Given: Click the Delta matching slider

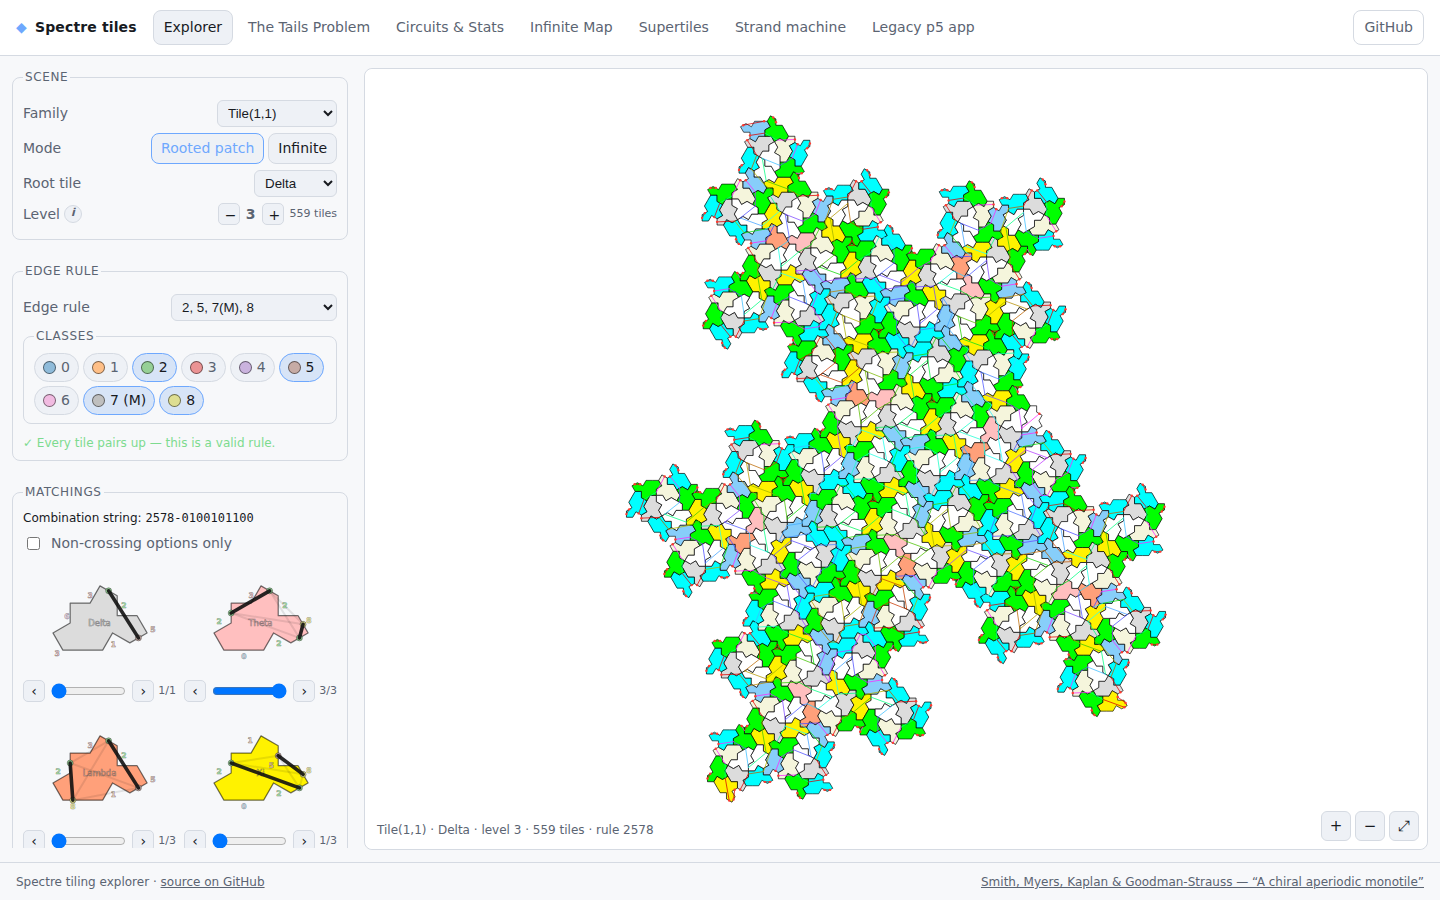Looking at the screenshot, I should tap(89, 691).
